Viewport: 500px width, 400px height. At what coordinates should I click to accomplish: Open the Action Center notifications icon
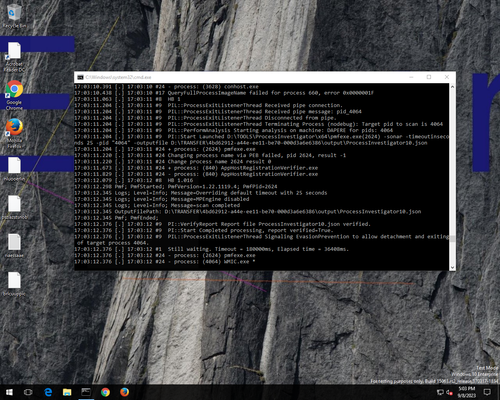tap(487, 392)
